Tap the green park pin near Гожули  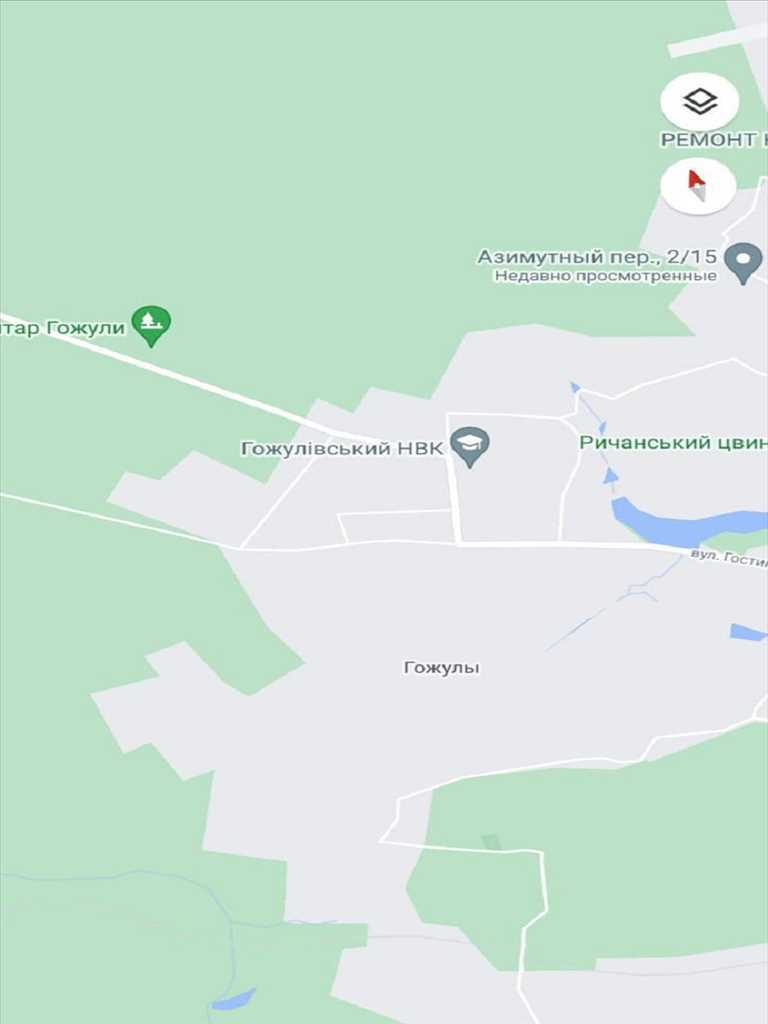tap(151, 326)
